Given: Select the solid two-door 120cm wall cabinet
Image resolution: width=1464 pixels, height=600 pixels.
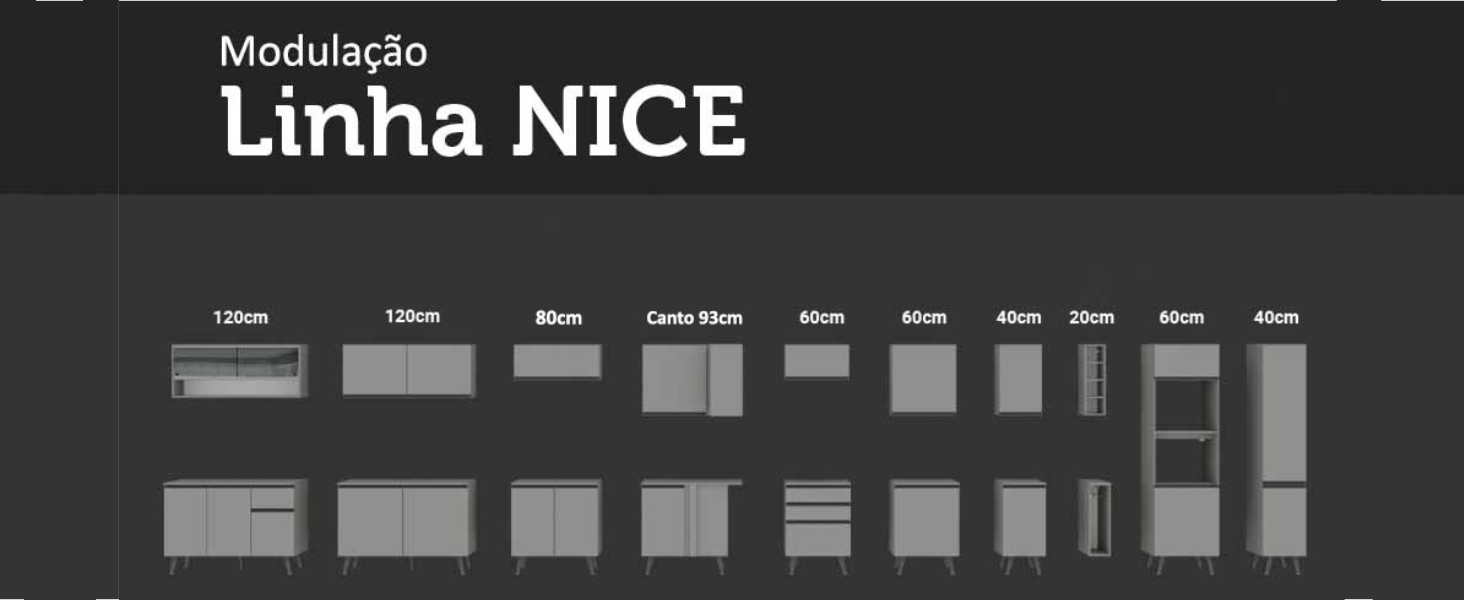Looking at the screenshot, I should (x=408, y=370).
